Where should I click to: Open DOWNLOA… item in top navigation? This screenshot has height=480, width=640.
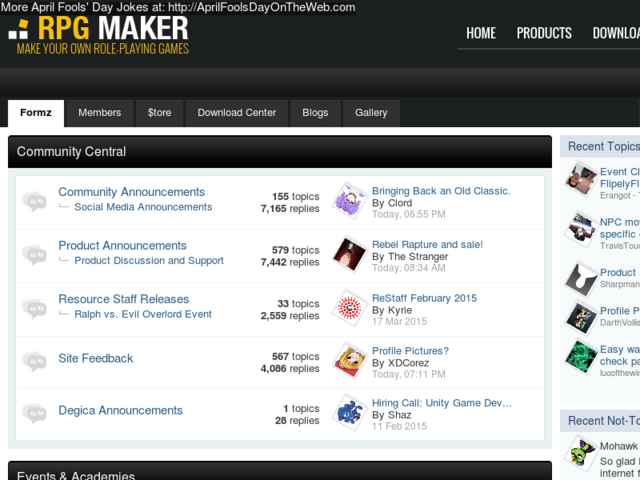(616, 33)
